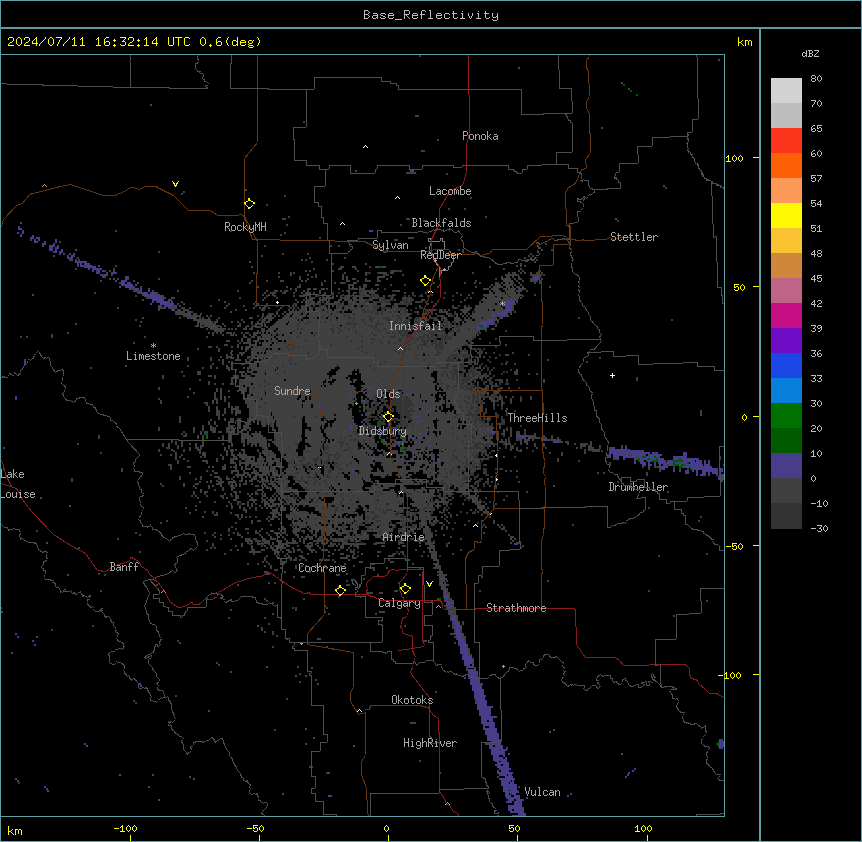This screenshot has height=842, width=862.
Task: Click the white plus marker west of Drumheller area
Action: click(612, 375)
